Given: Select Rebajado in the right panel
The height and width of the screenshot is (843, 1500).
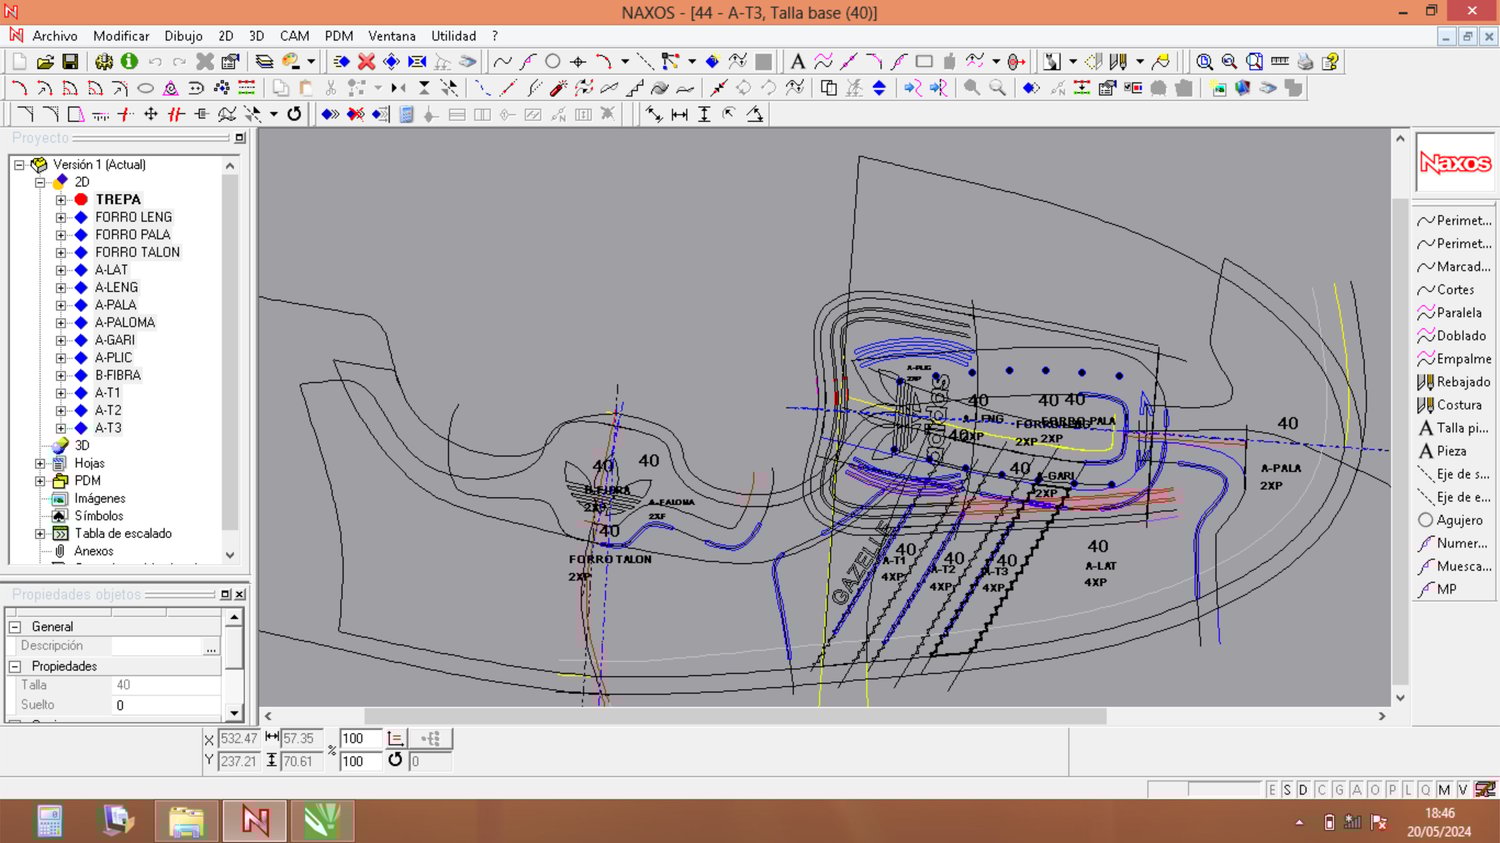Looking at the screenshot, I should coord(1453,382).
